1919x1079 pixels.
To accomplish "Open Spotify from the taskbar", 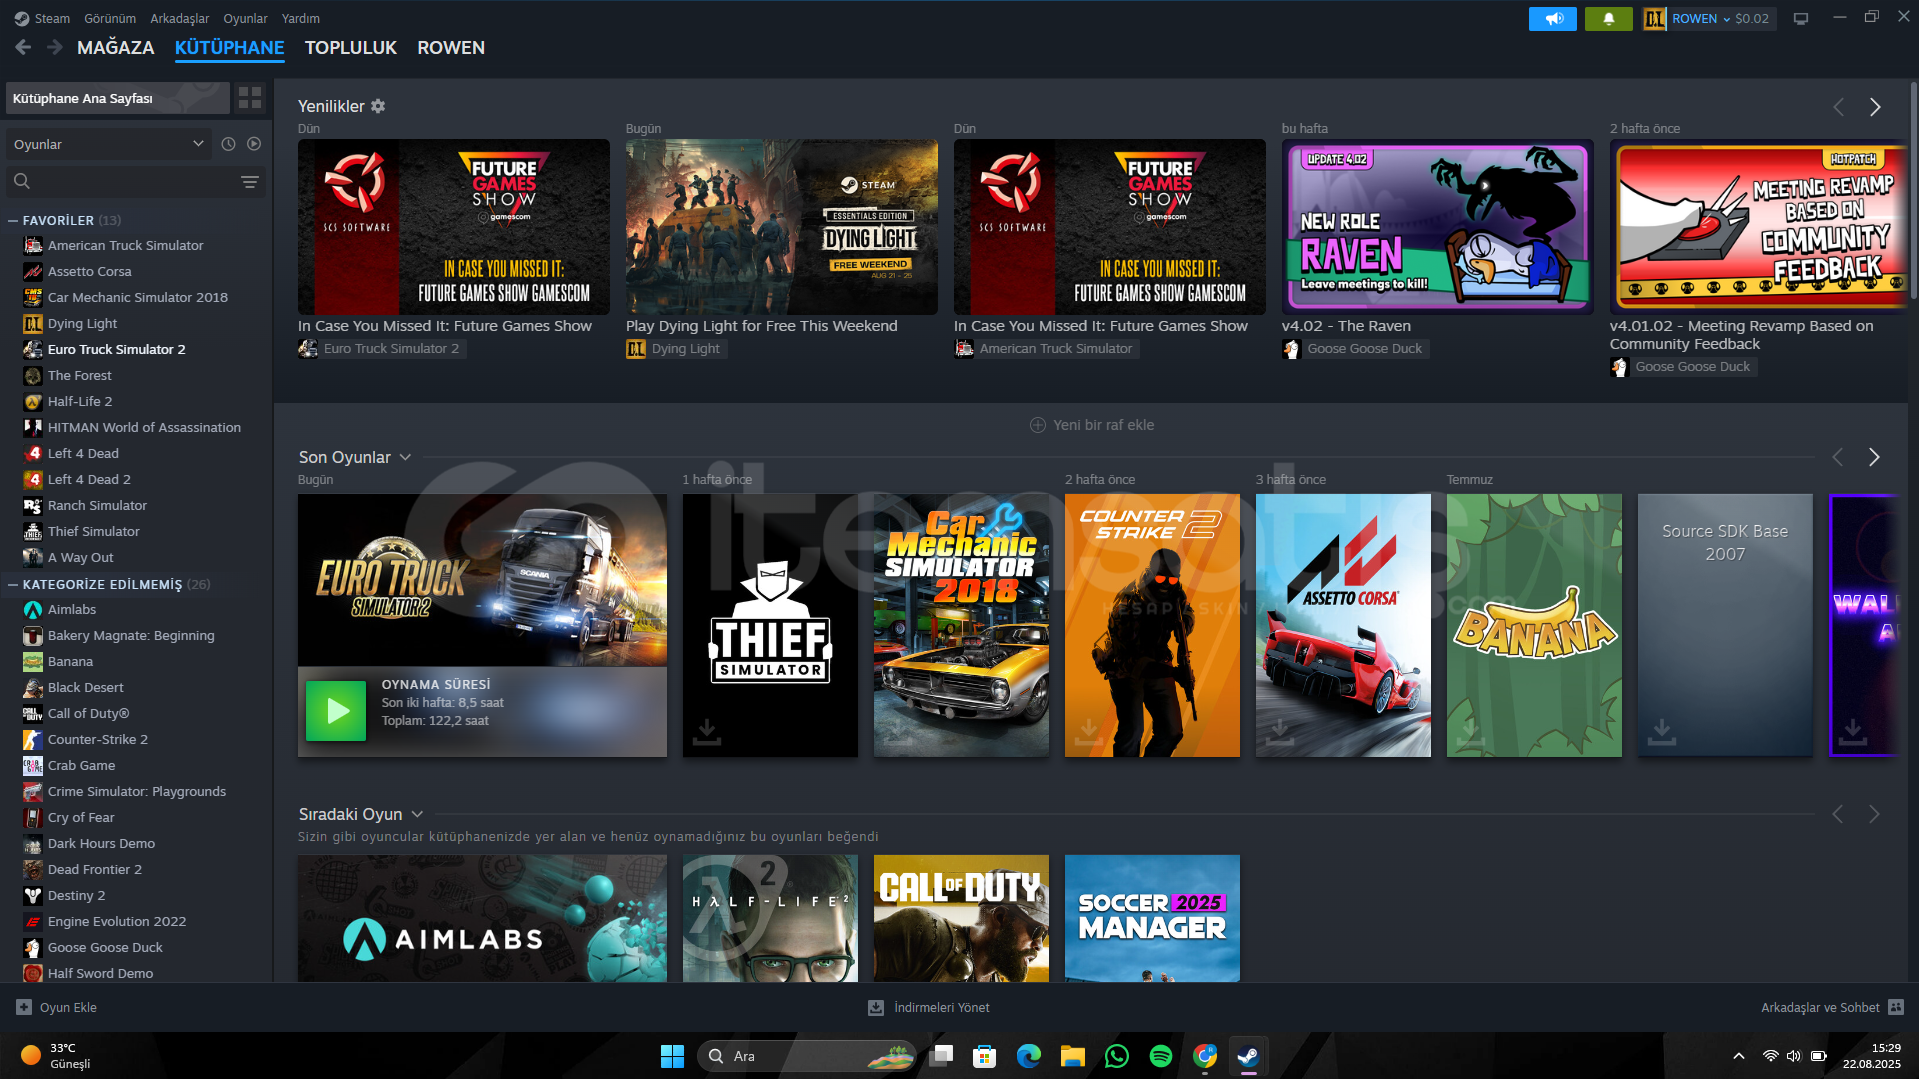I will tap(1160, 1056).
